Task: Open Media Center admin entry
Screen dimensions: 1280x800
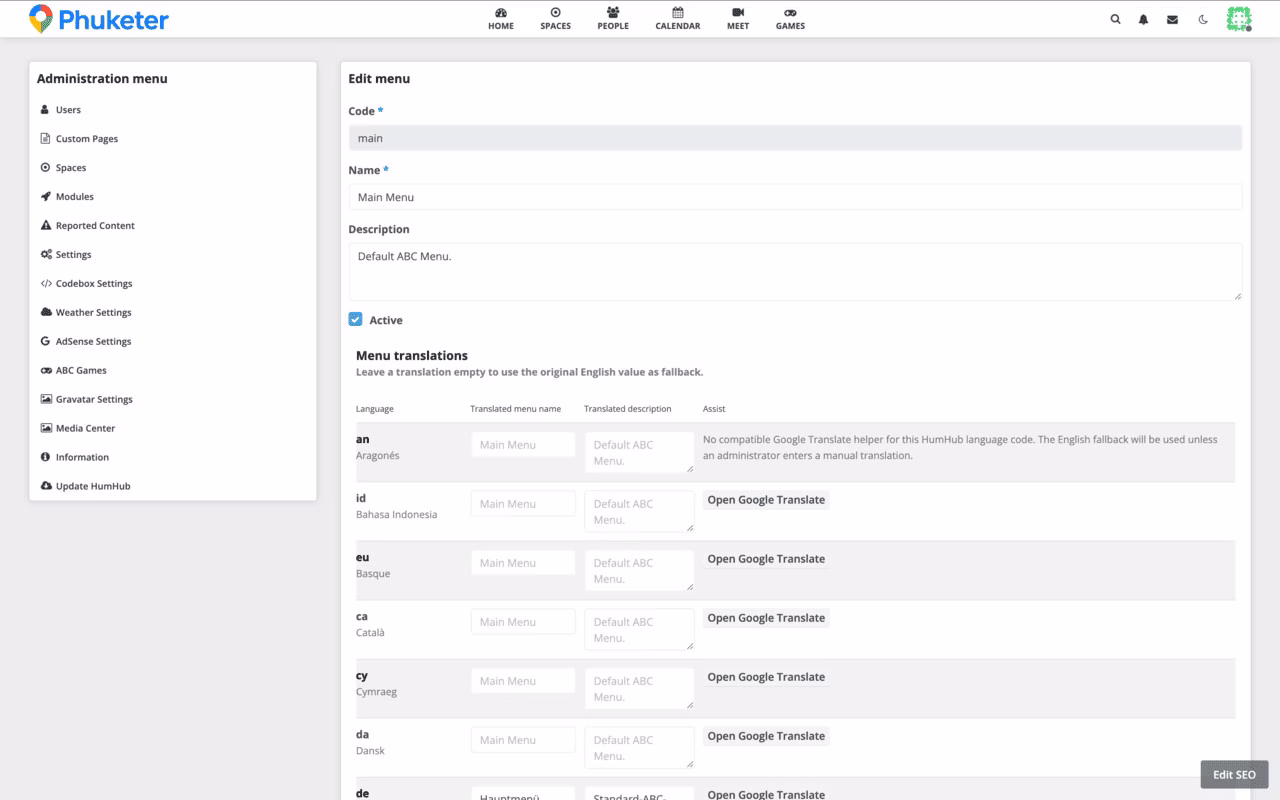Action: pos(173,429)
